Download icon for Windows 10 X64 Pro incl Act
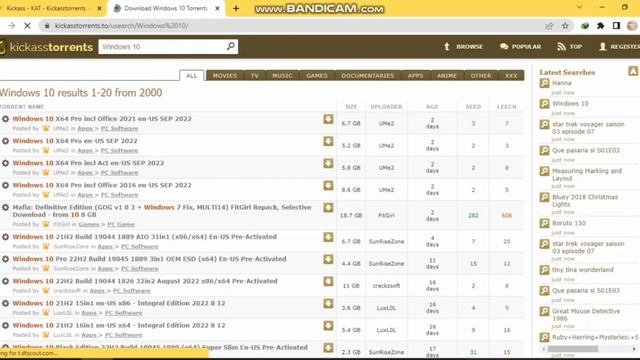 (328, 163)
